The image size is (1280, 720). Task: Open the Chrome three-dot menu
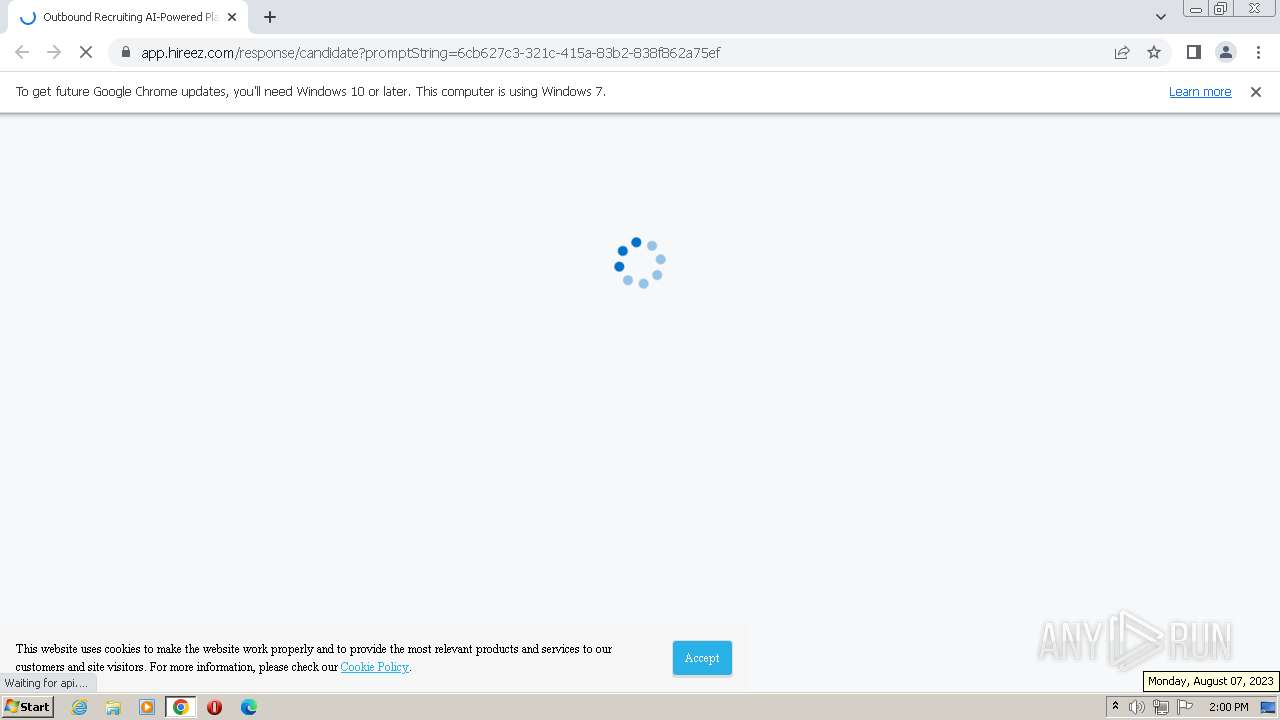point(1258,52)
